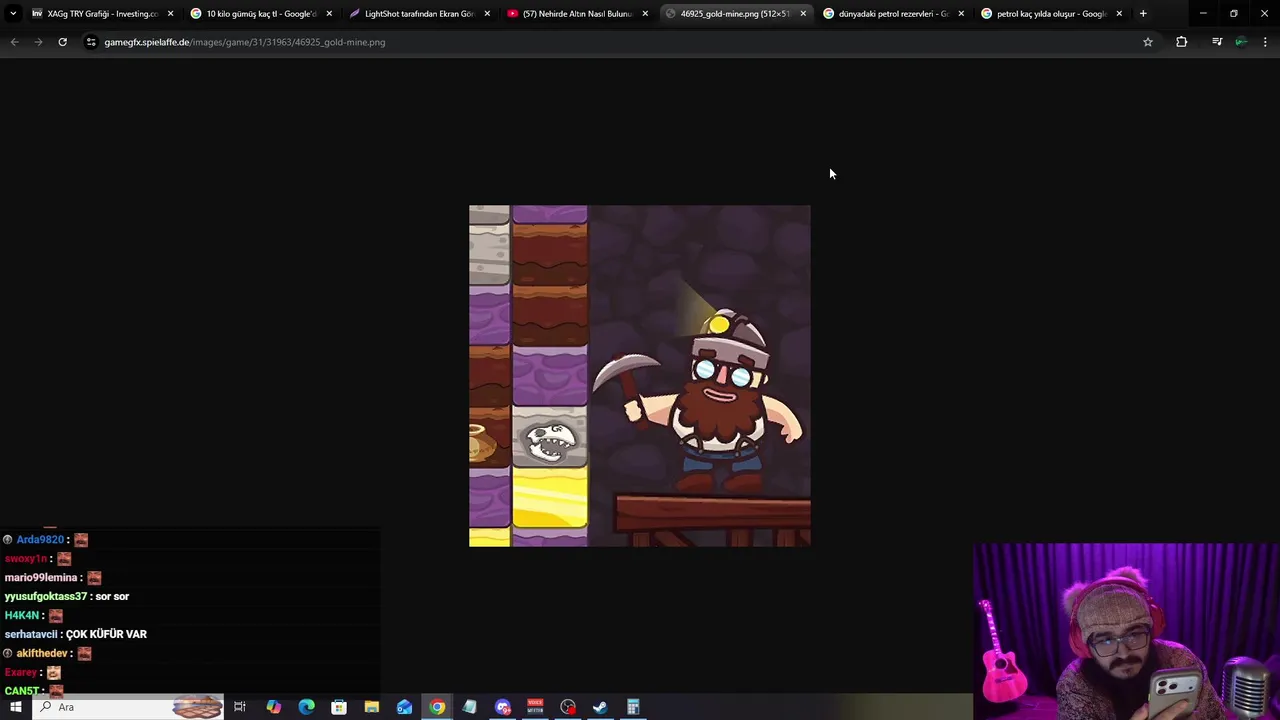Click the 'Ara' taskbar search box
This screenshot has height=720, width=1280.
[128, 707]
